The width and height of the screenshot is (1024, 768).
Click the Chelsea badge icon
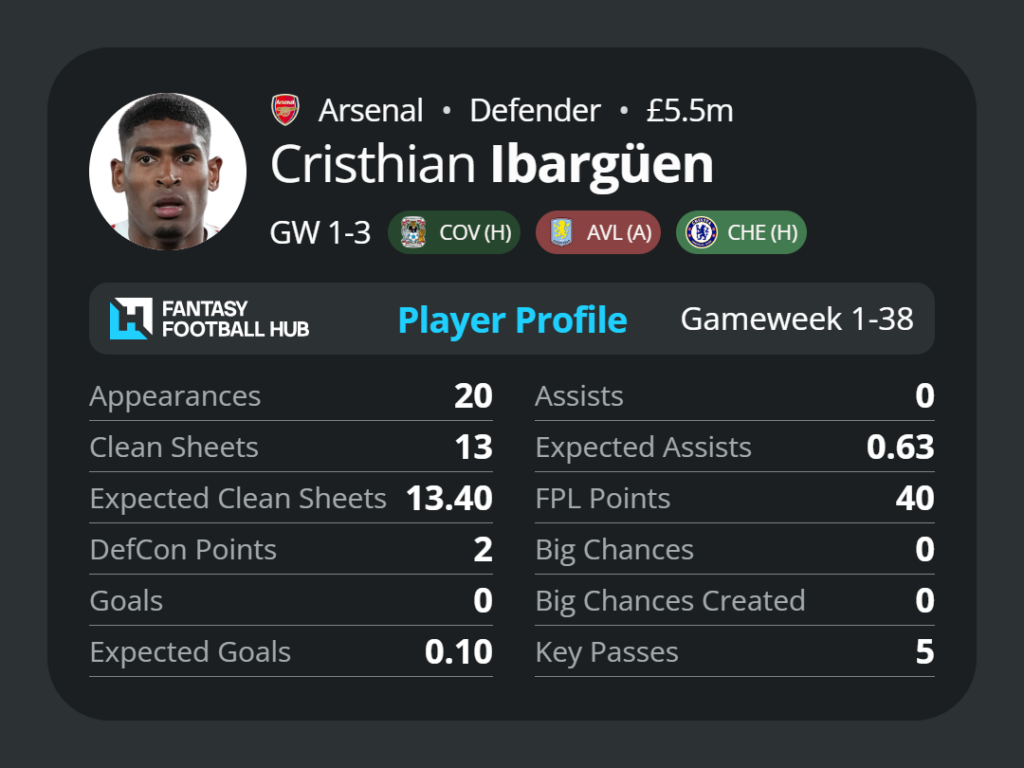(x=701, y=232)
